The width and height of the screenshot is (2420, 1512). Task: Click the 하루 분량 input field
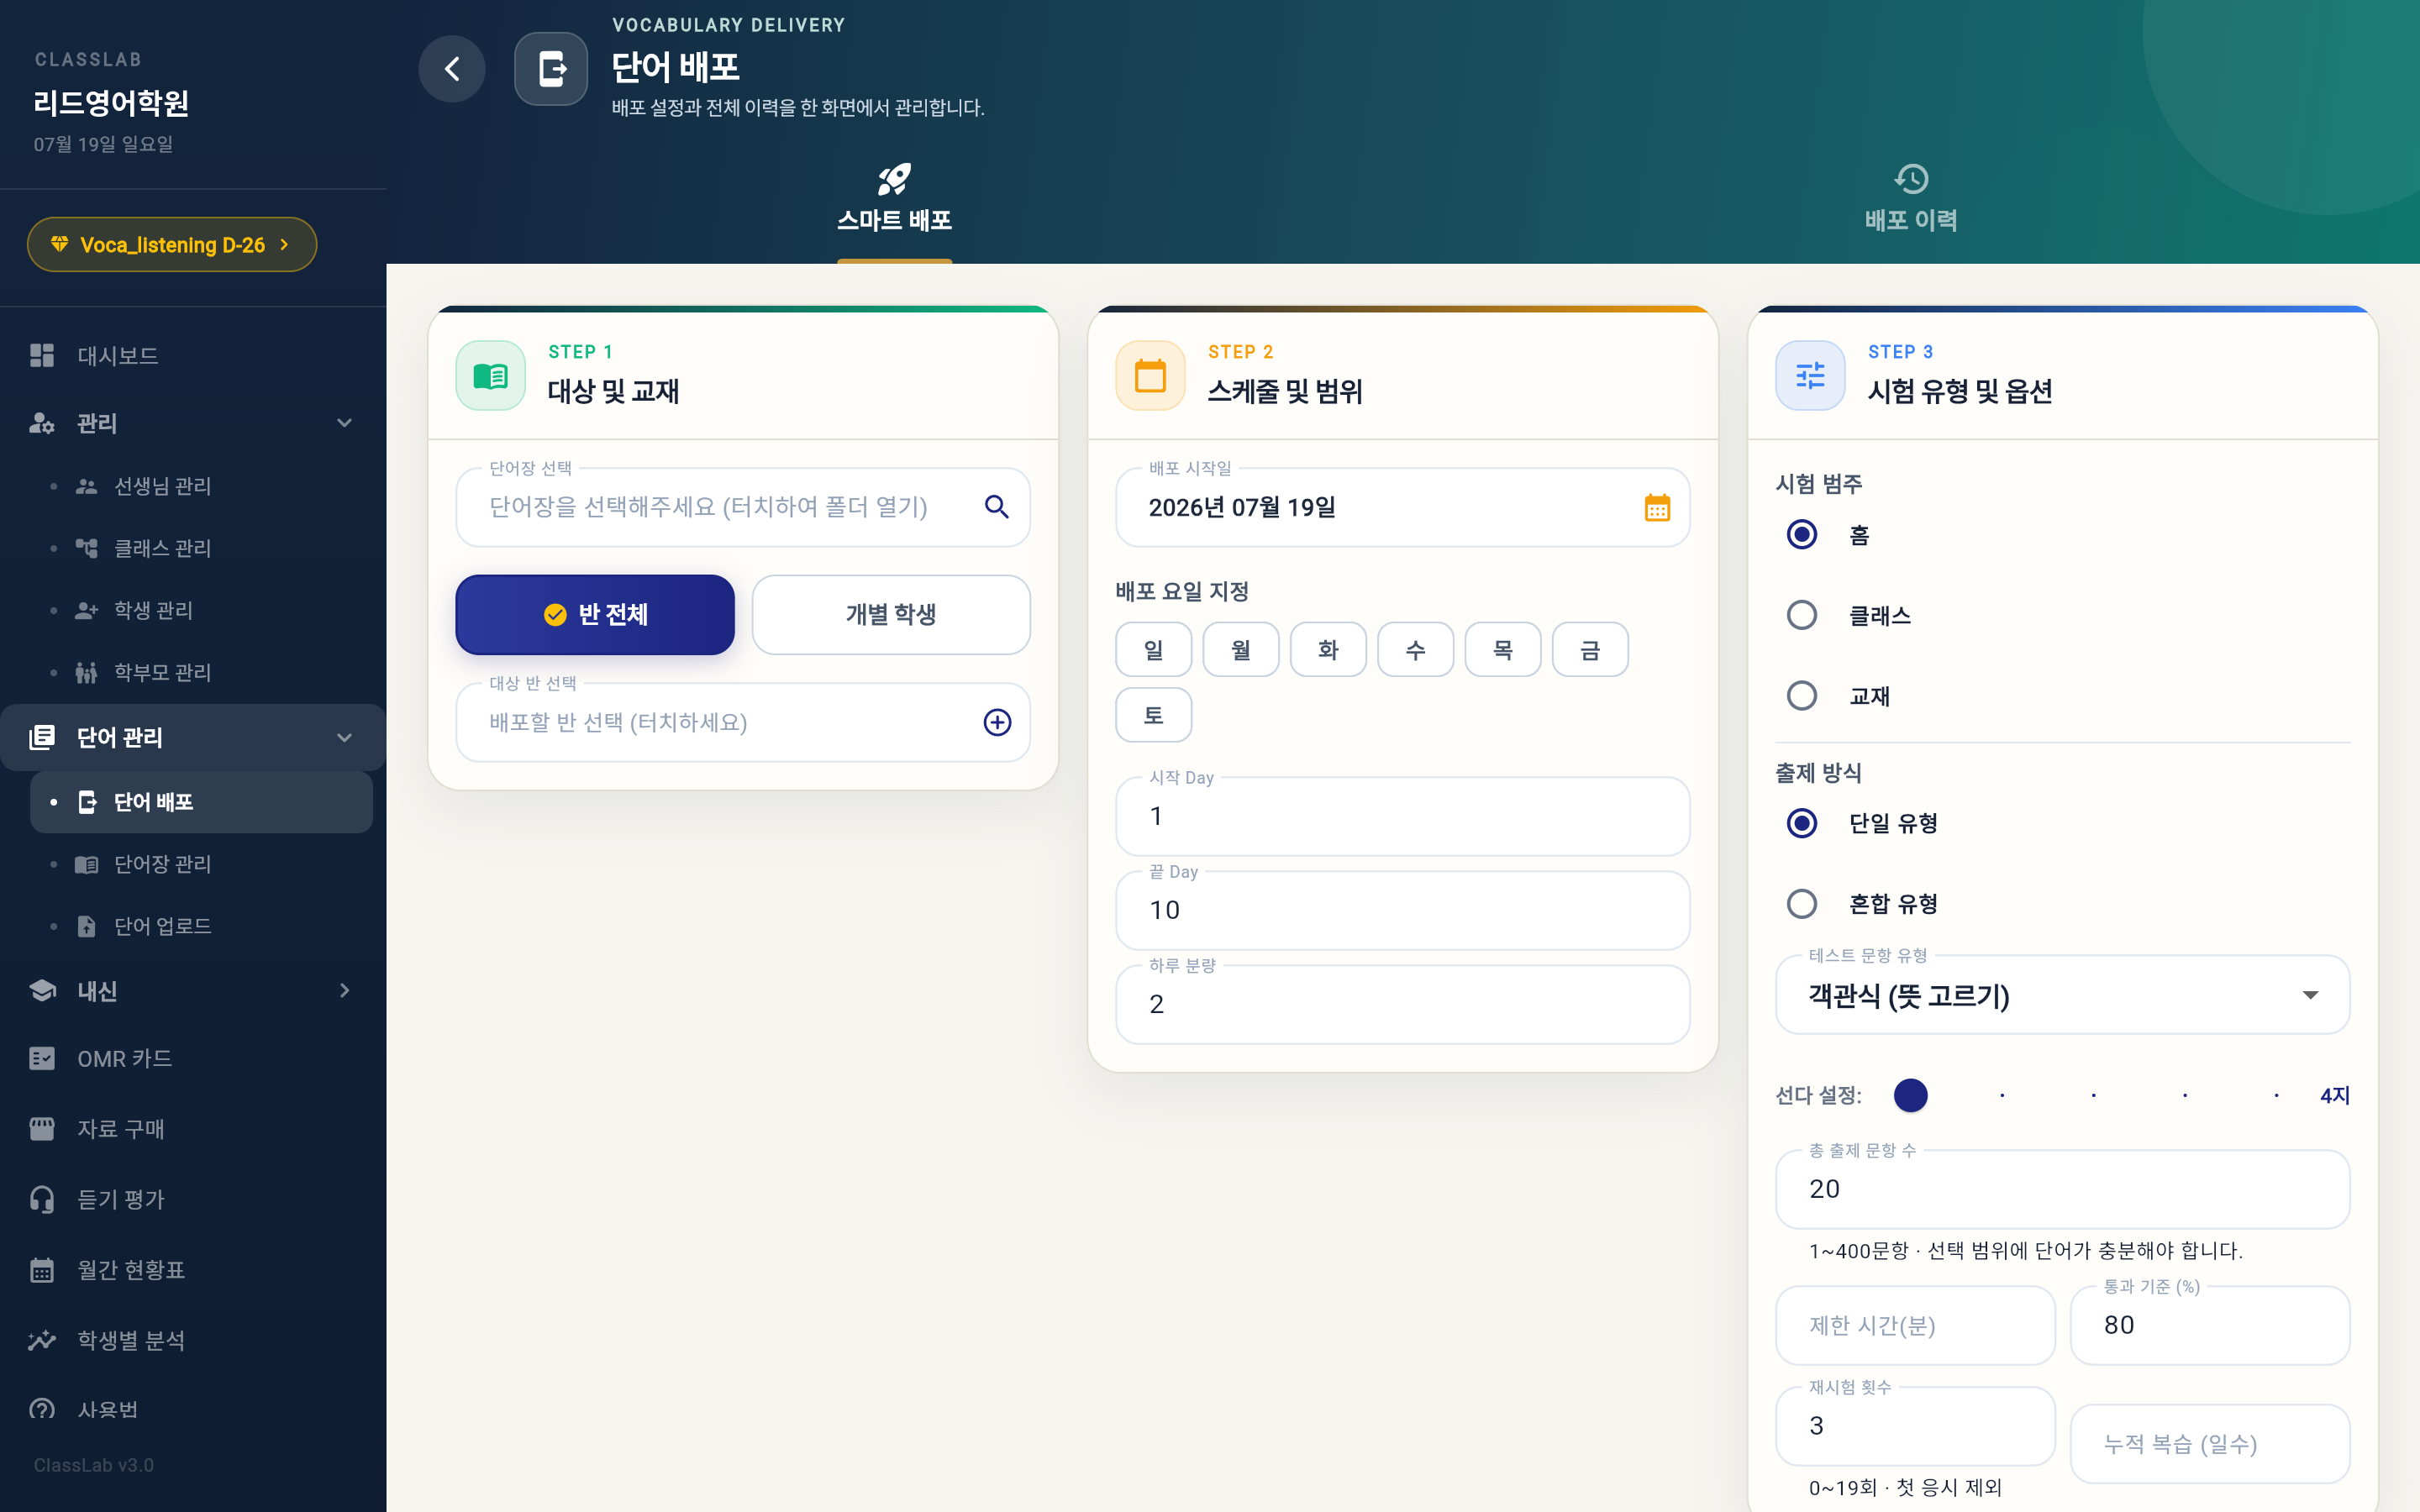1402,1004
